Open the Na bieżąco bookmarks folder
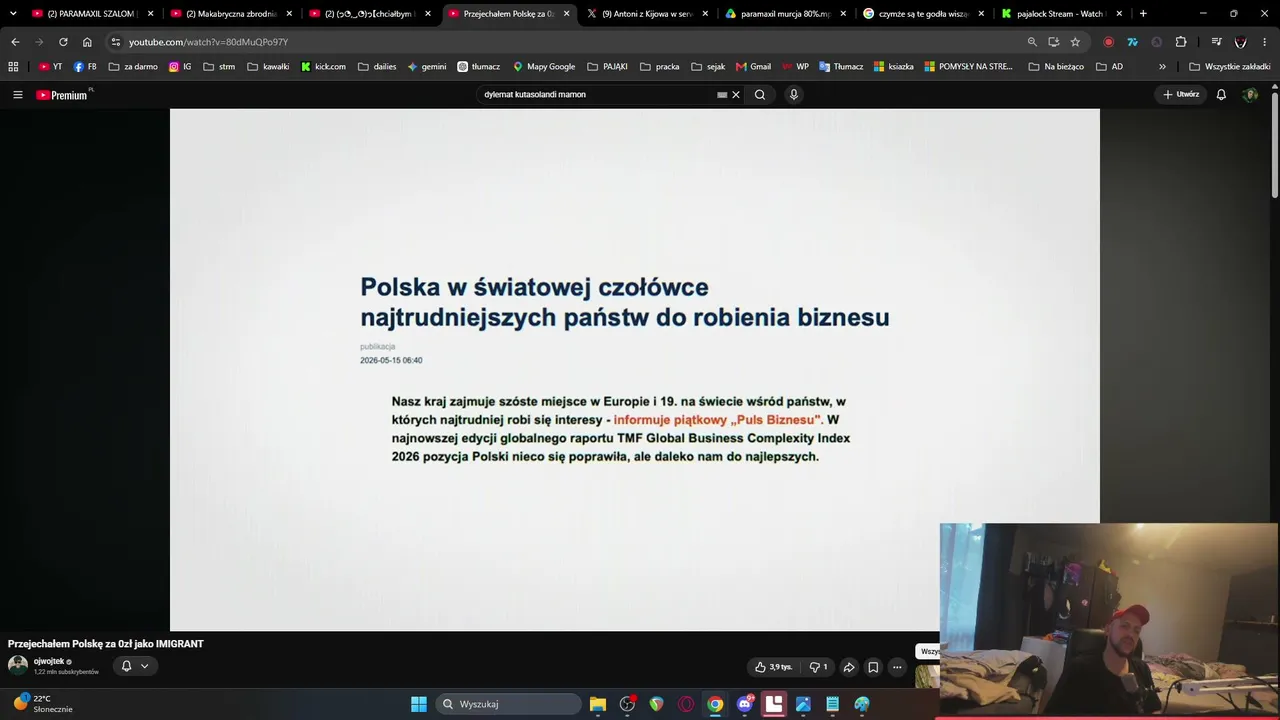Viewport: 1280px width, 720px height. [1055, 67]
